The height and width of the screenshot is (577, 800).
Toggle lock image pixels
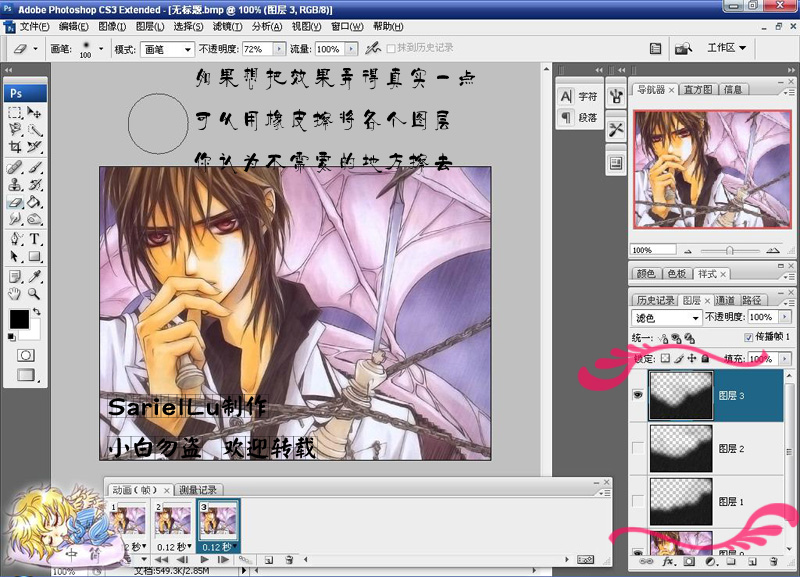point(679,359)
